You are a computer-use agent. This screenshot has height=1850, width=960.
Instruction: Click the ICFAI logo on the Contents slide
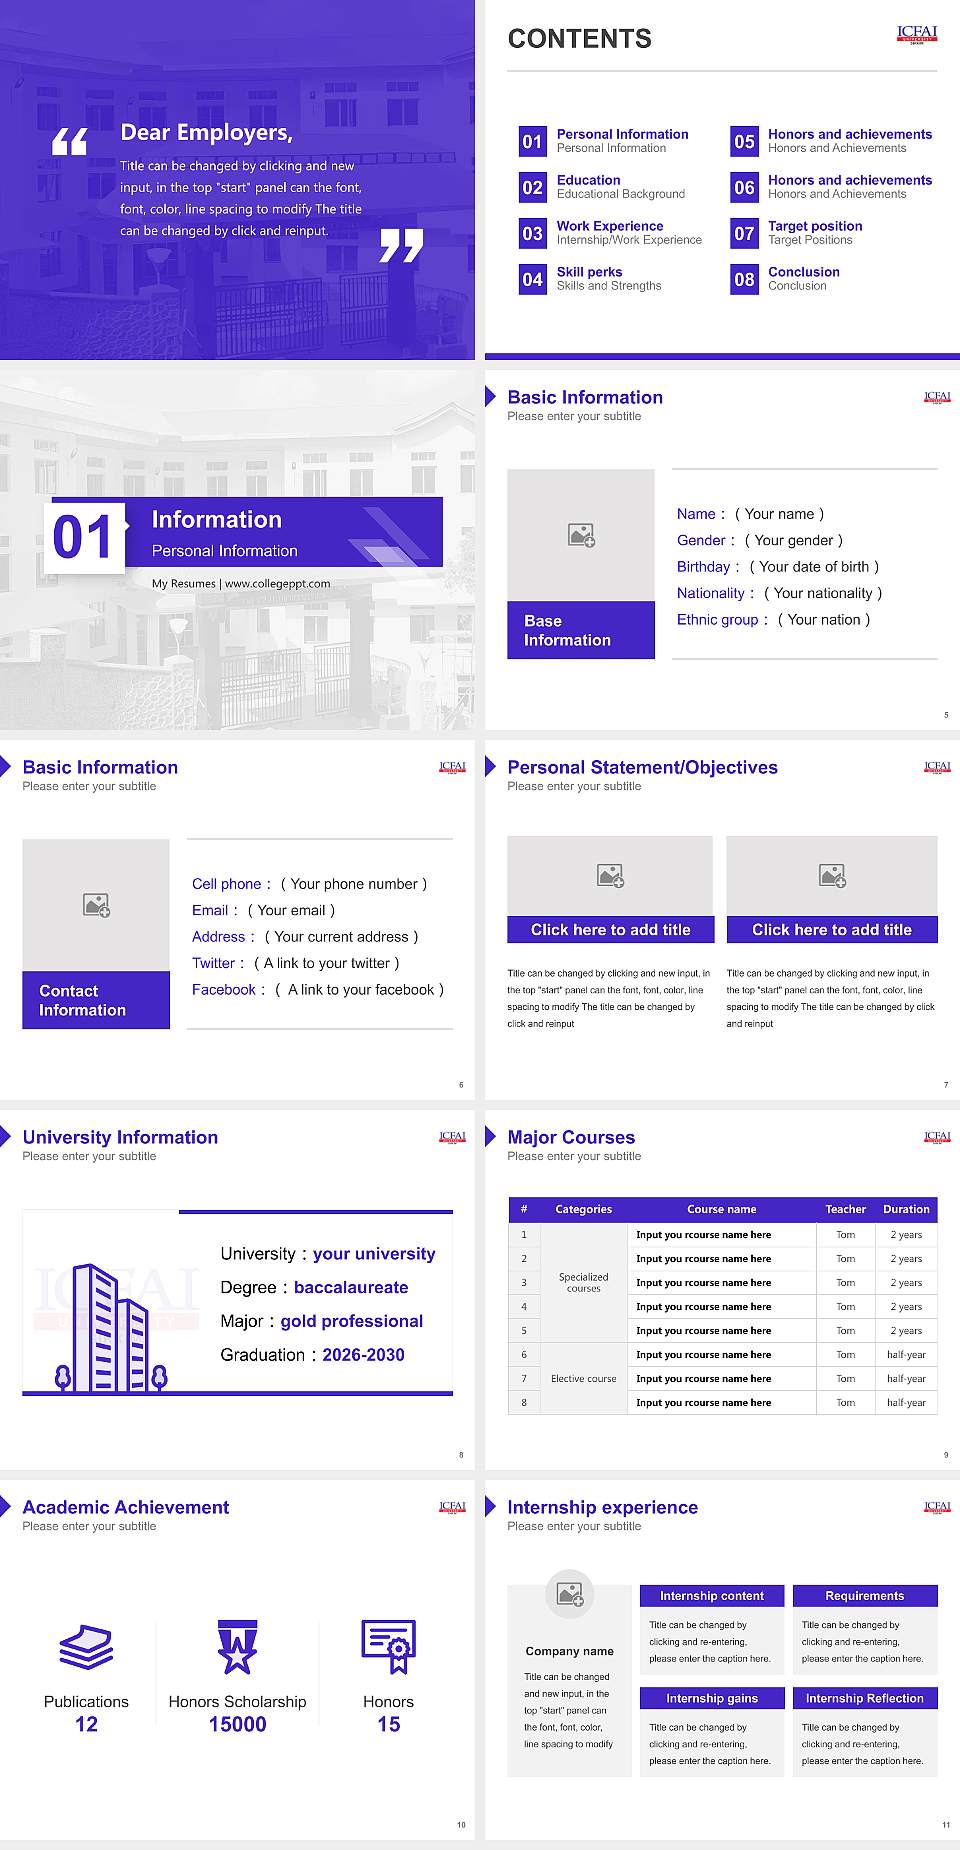tap(916, 34)
